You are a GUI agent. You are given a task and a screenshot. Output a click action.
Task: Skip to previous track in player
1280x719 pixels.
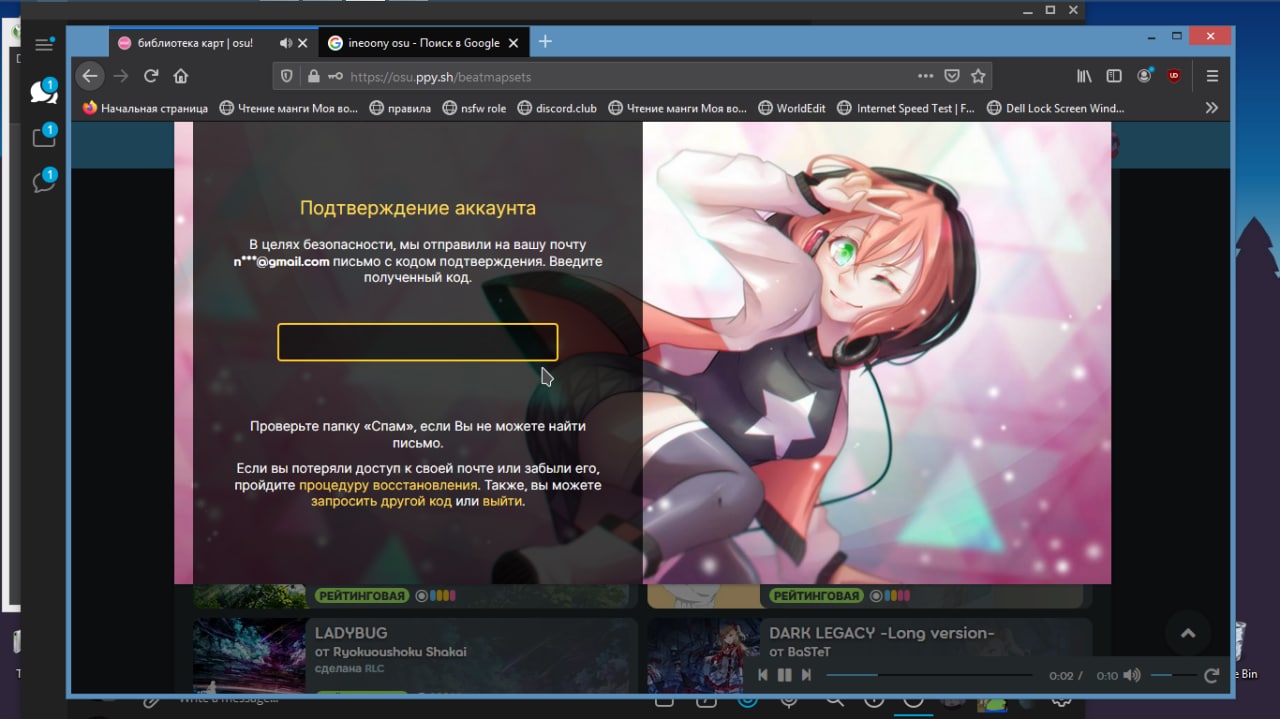(x=763, y=675)
